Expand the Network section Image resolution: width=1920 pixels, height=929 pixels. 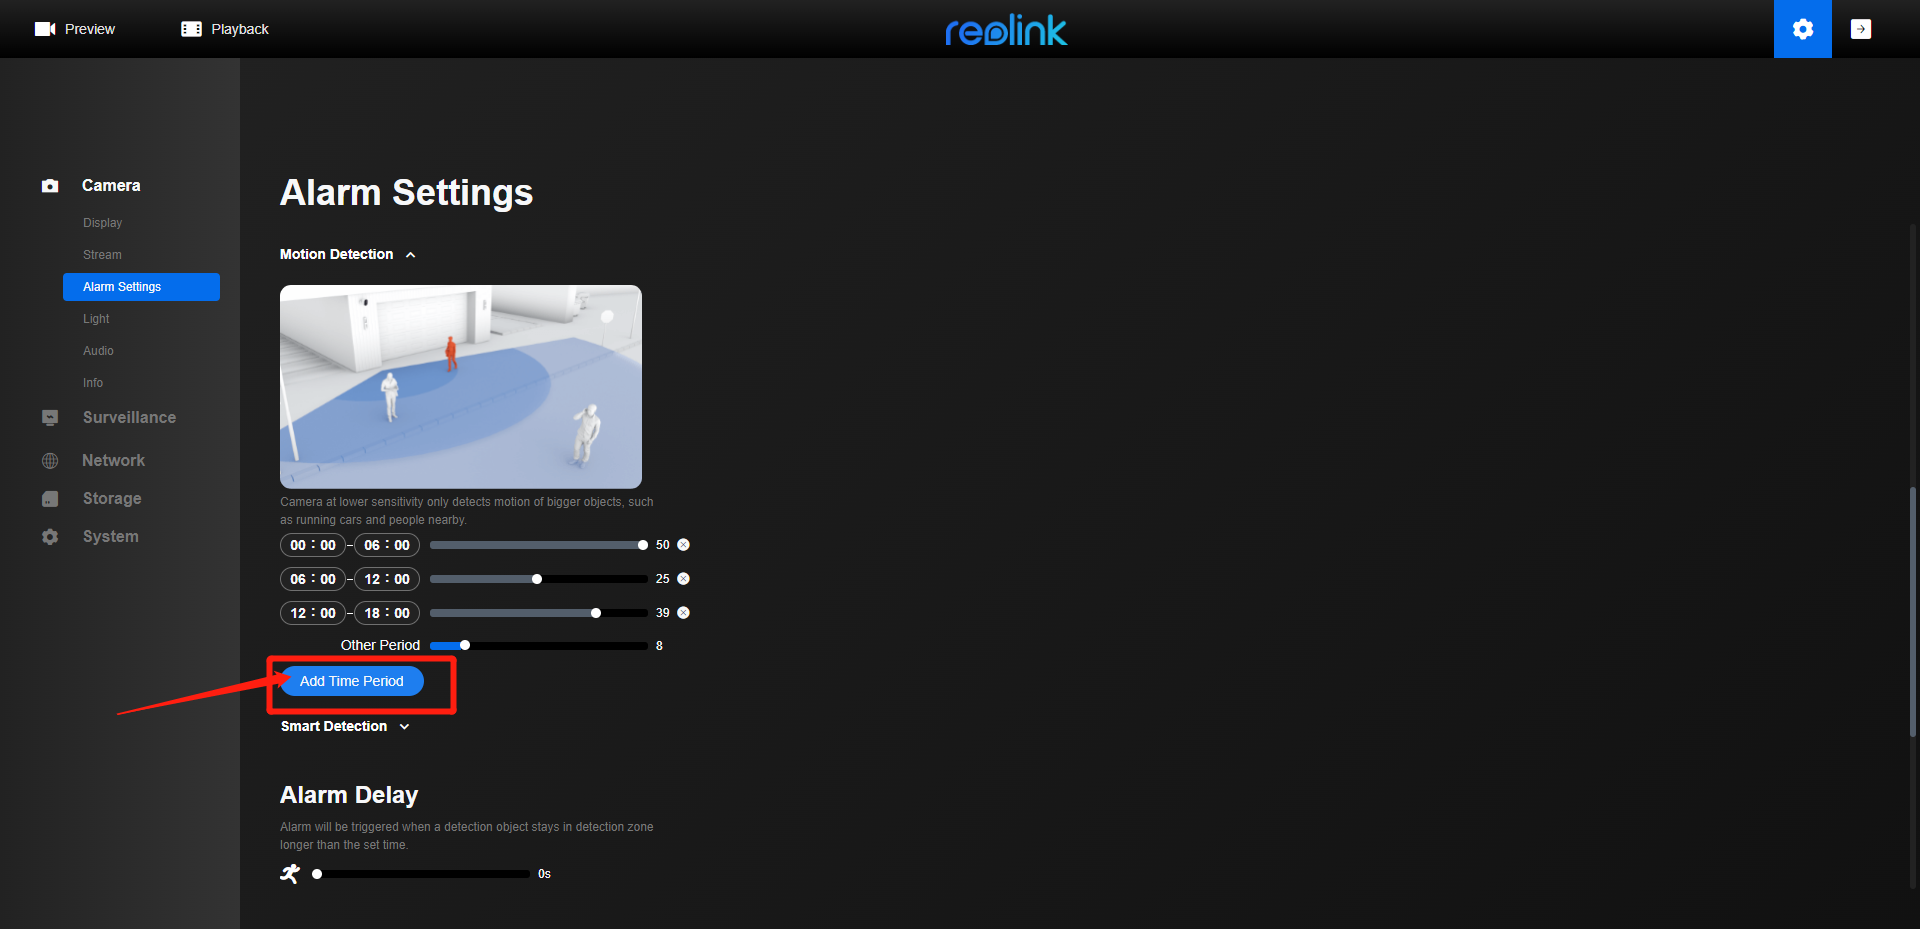coord(113,461)
